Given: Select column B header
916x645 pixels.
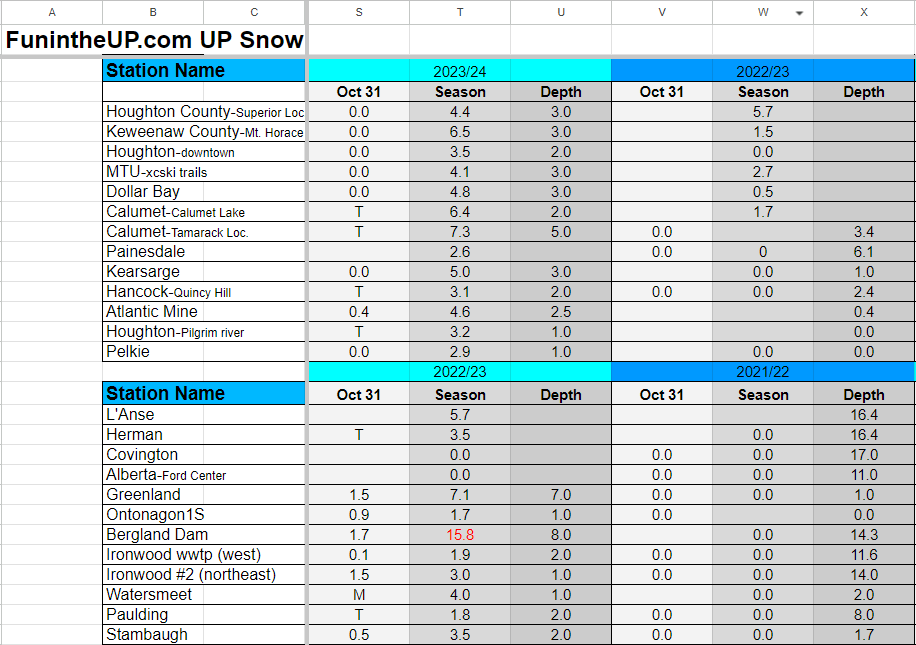Looking at the screenshot, I should click(153, 12).
